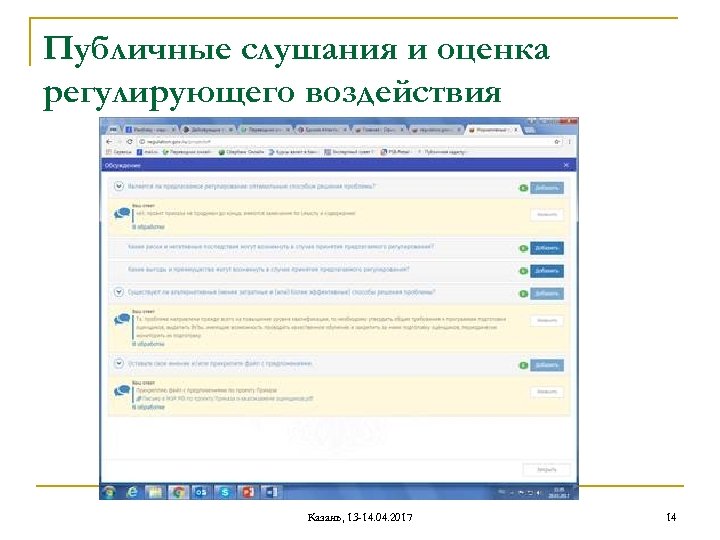Open Word from the taskbar
Image resolution: width=720 pixels, height=540 pixels.
tap(271, 492)
